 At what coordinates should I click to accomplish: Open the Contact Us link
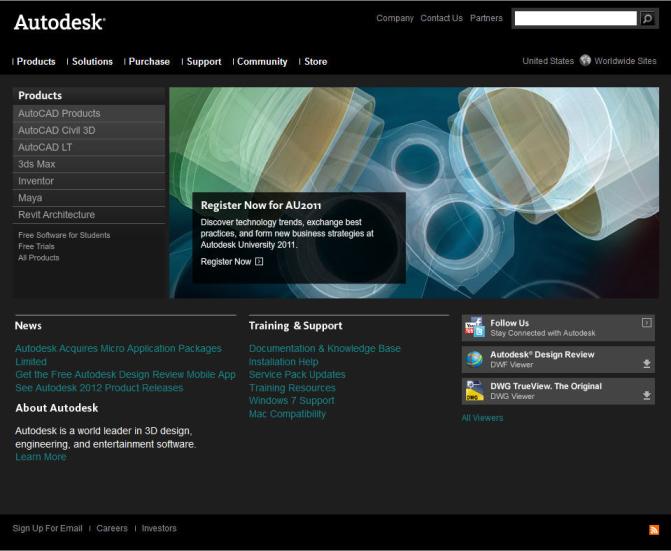click(x=441, y=18)
